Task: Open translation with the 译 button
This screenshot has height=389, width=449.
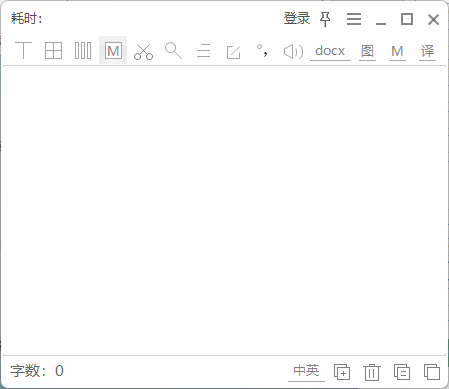Action: coord(427,51)
